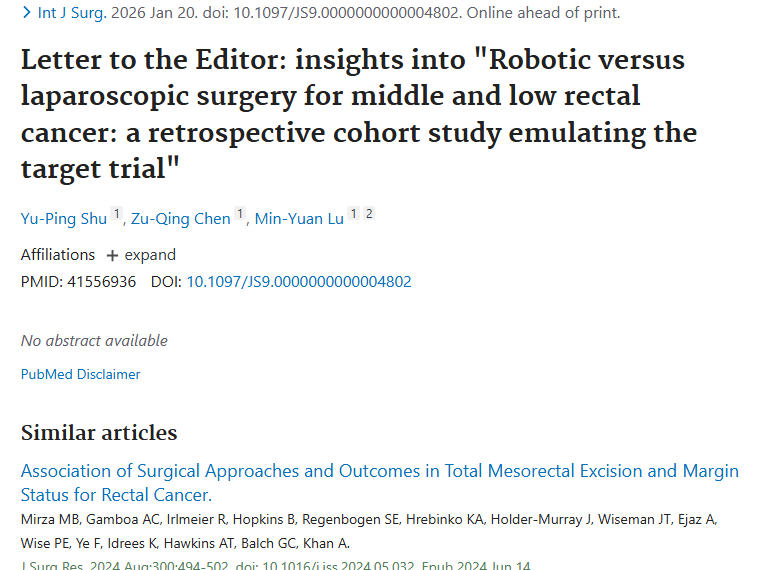Viewport: 760px width, 570px height.
Task: Click affiliation superscript 1 after Yu-Ping Shu
Action: pyautogui.click(x=117, y=215)
